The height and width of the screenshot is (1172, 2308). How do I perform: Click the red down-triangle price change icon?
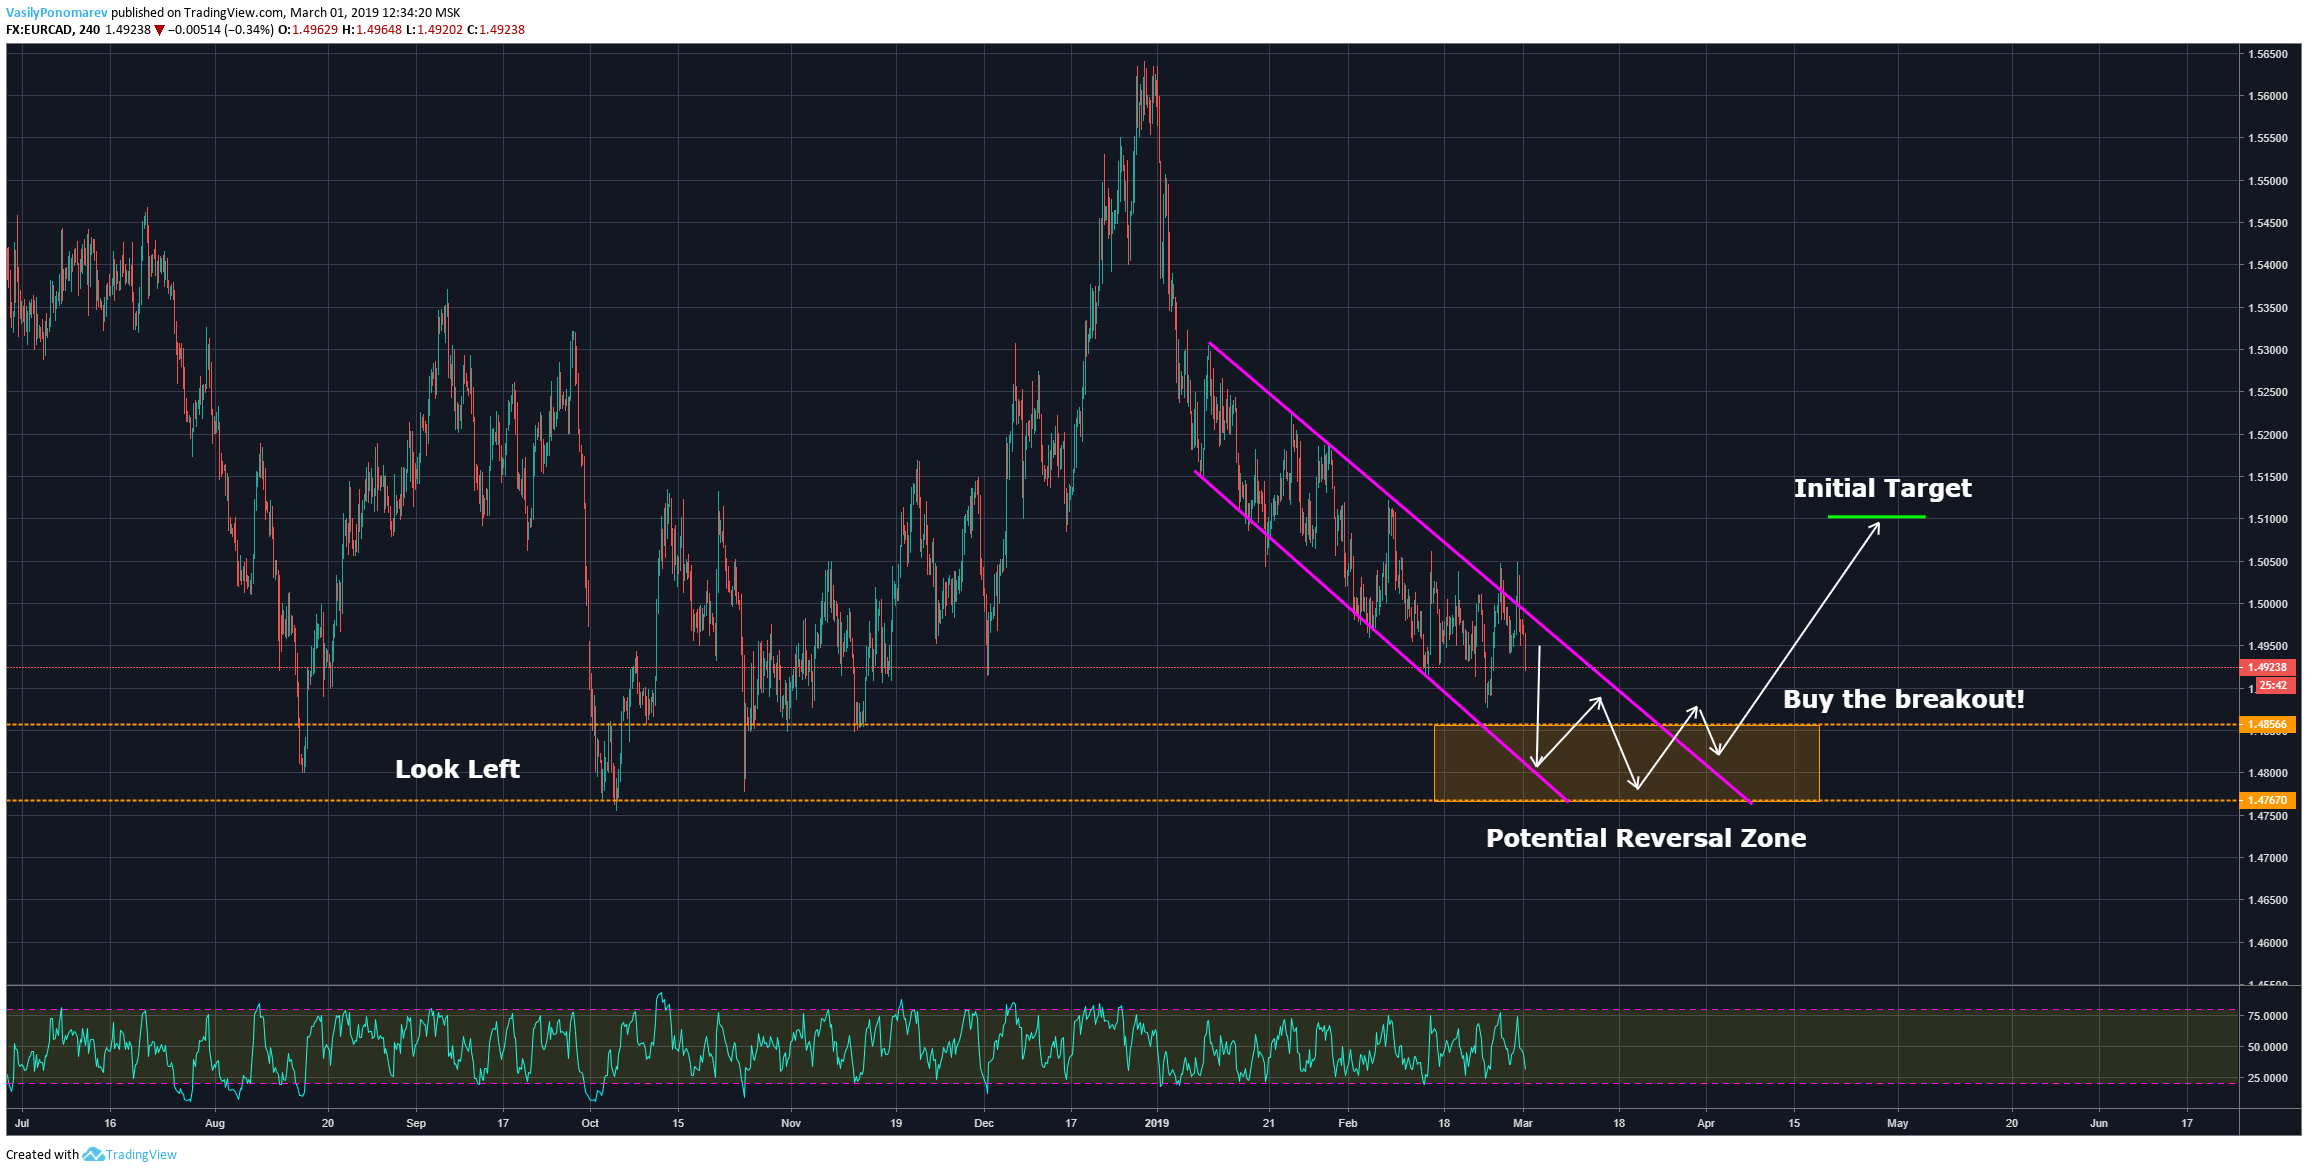(159, 30)
